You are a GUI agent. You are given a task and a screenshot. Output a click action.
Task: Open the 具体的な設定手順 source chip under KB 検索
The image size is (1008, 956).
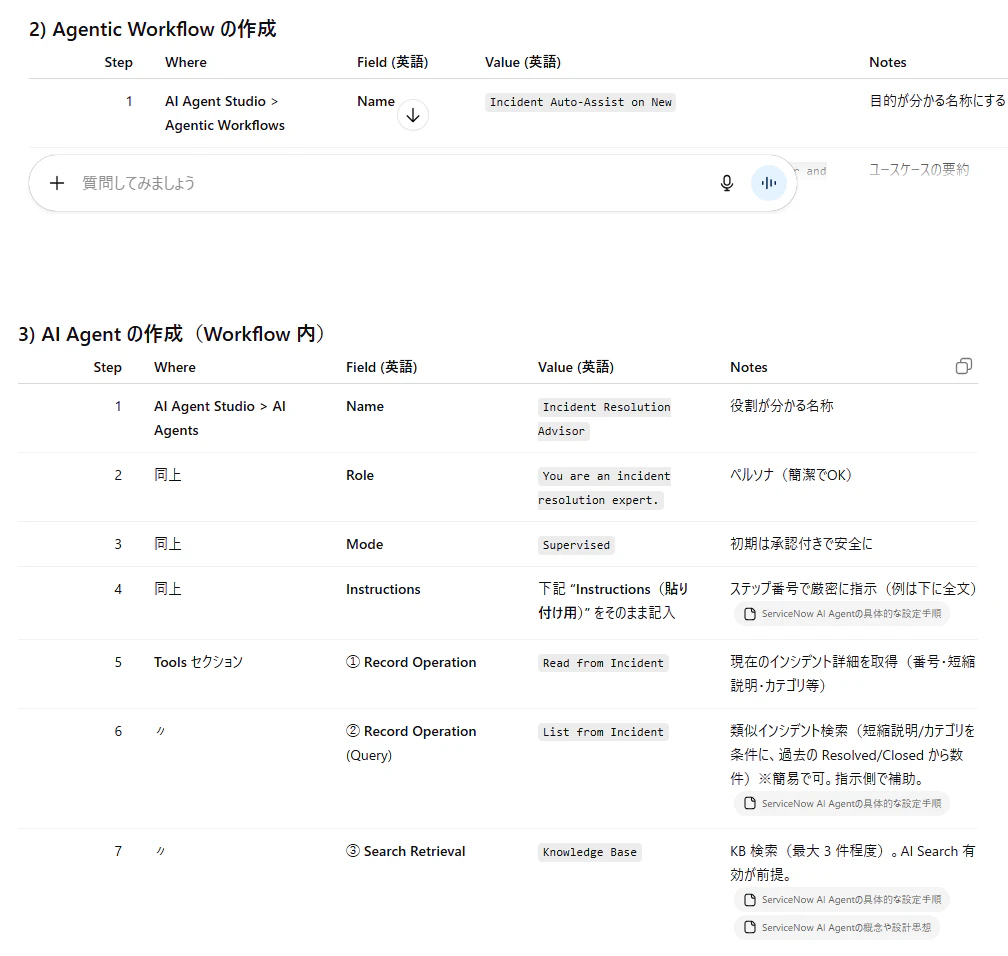tap(842, 900)
